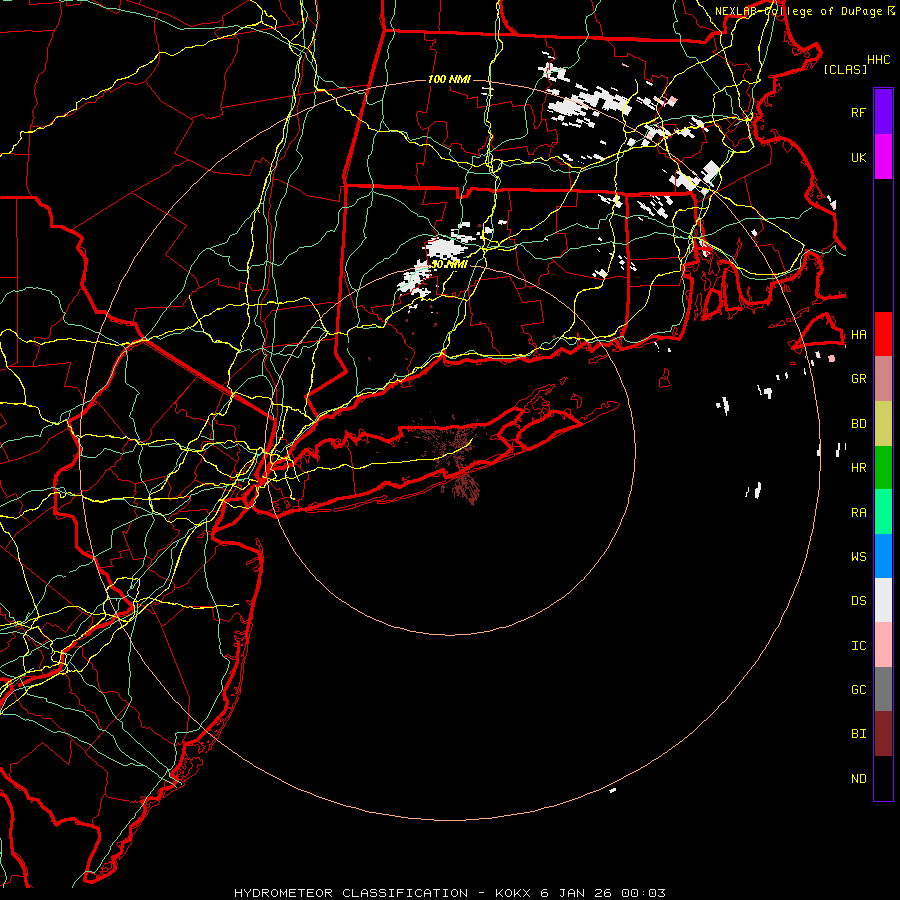Click the magenta UK legend color swatch
Screen dimensions: 900x900
883,157
